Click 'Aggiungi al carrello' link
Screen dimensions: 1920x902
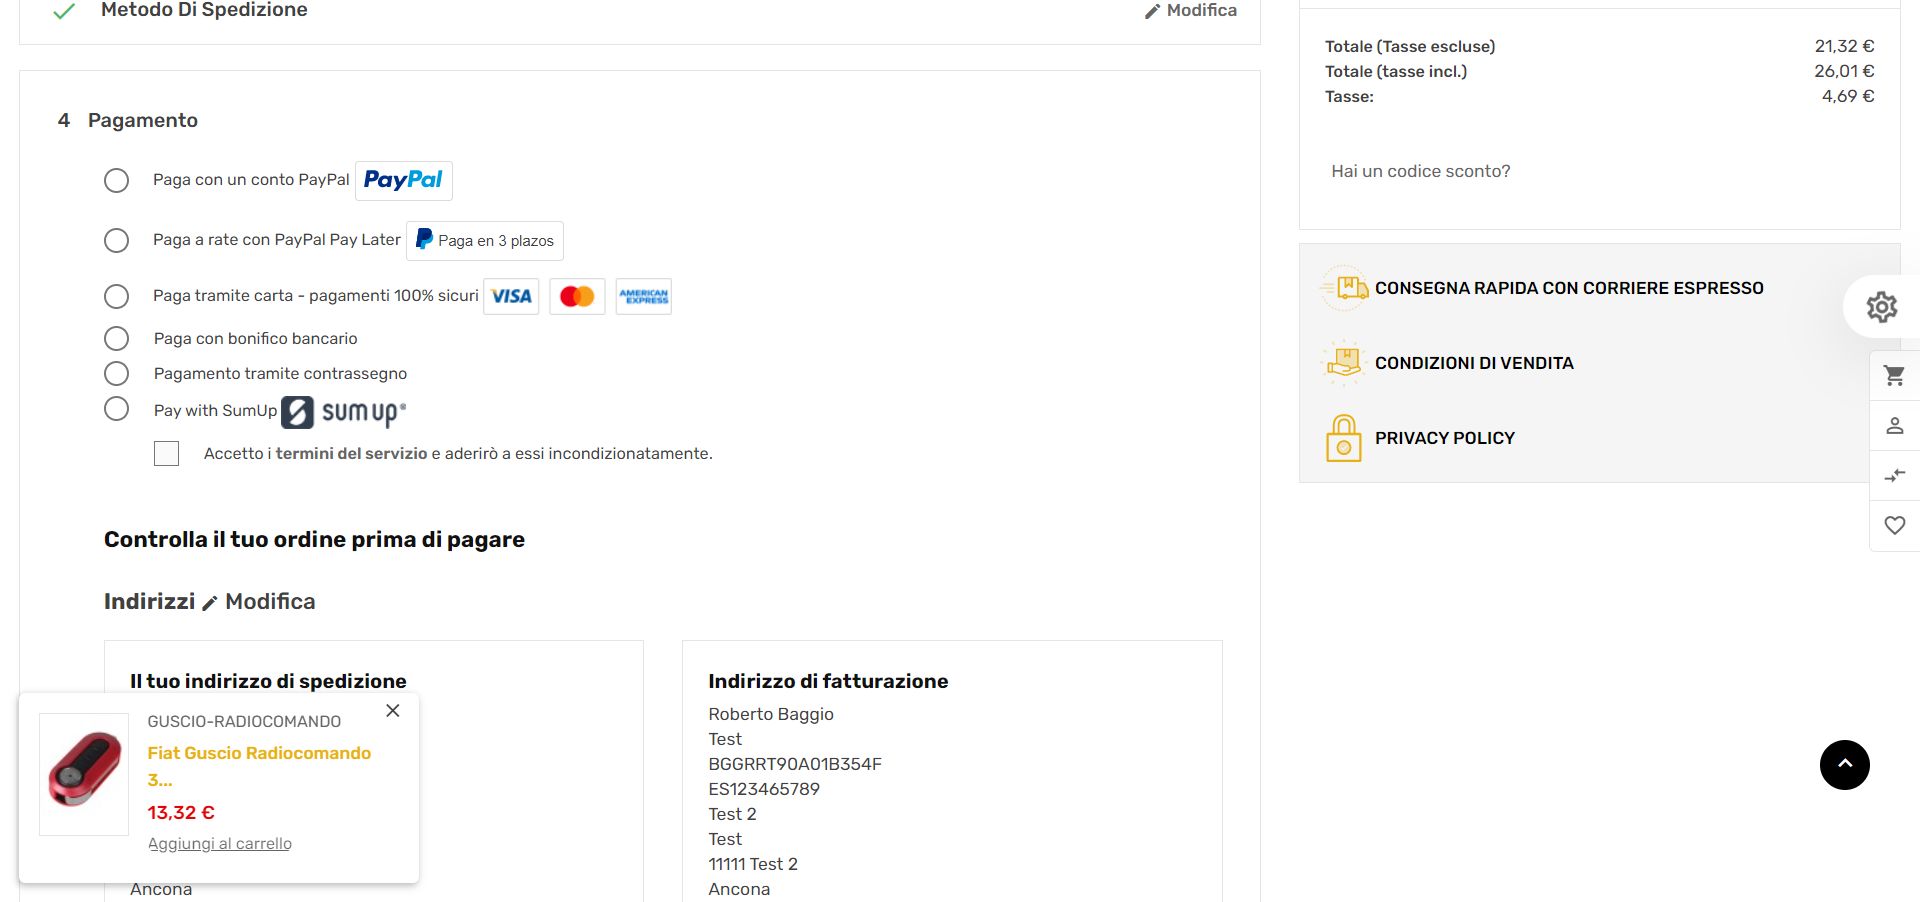pyautogui.click(x=220, y=844)
